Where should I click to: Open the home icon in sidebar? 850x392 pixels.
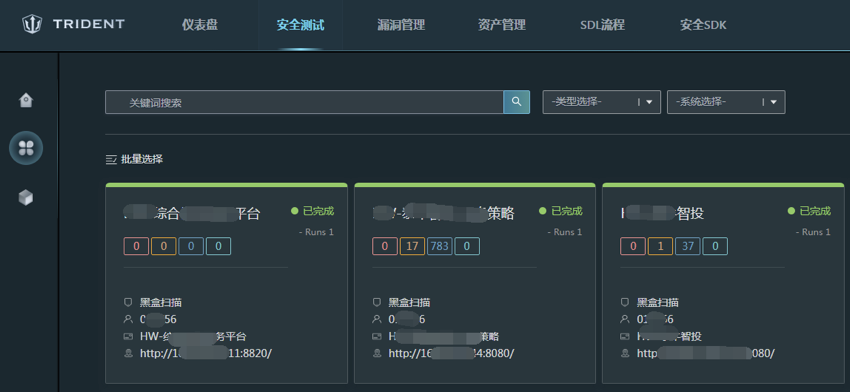click(x=26, y=100)
